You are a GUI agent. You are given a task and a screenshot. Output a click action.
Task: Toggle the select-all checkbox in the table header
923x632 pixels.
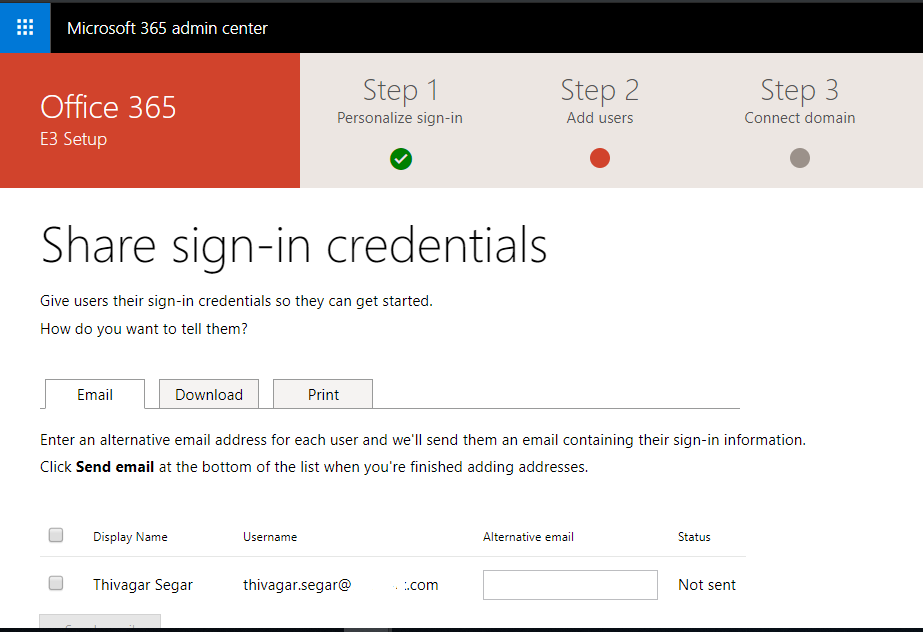[x=55, y=534]
